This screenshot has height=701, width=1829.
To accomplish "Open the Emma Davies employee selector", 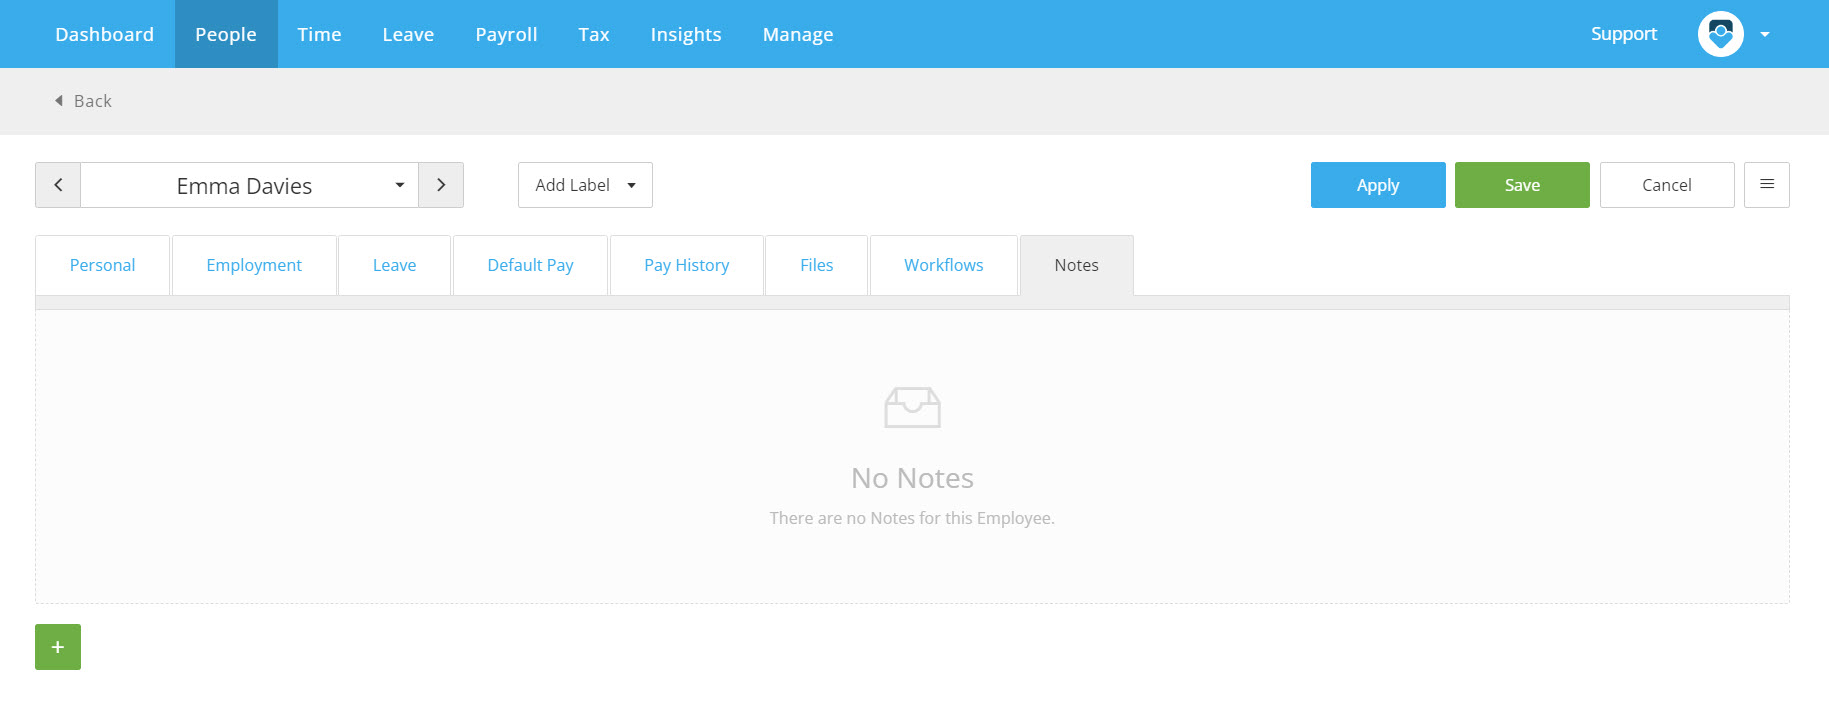I will tap(249, 185).
